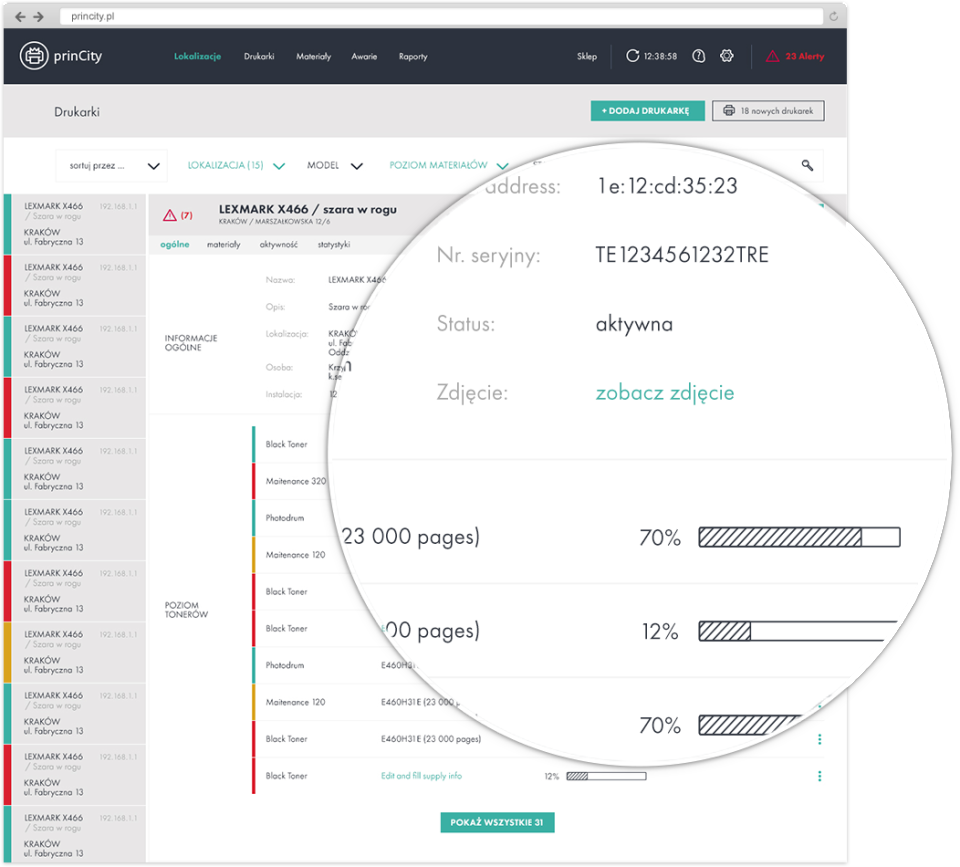Click zobacz zdjęcie link
This screenshot has width=960, height=867.
pyautogui.click(x=665, y=392)
